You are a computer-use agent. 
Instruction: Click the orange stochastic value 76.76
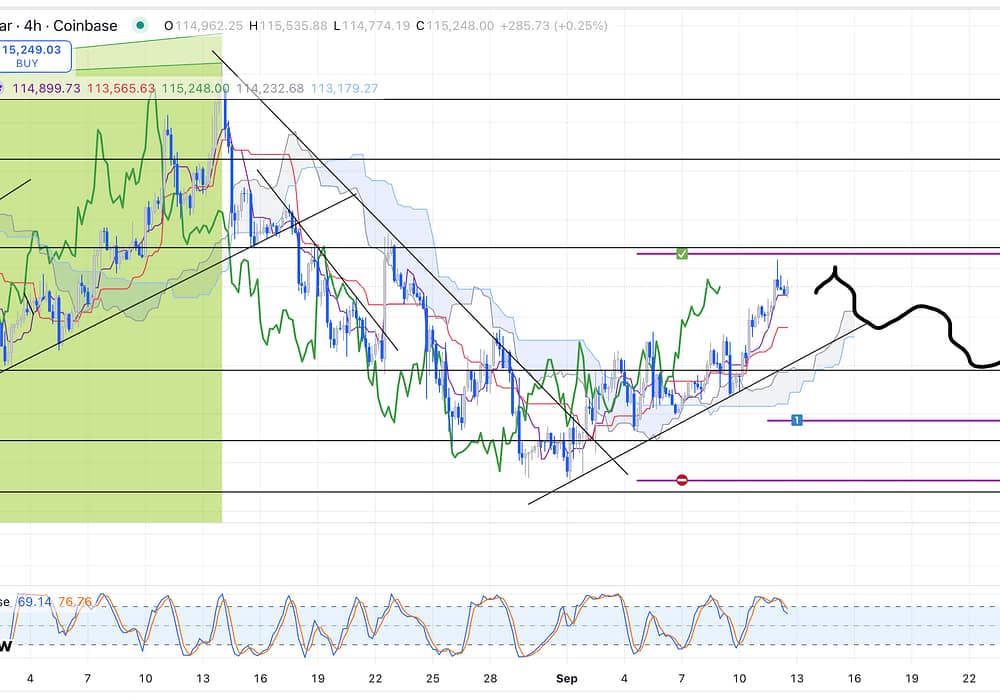[75, 602]
